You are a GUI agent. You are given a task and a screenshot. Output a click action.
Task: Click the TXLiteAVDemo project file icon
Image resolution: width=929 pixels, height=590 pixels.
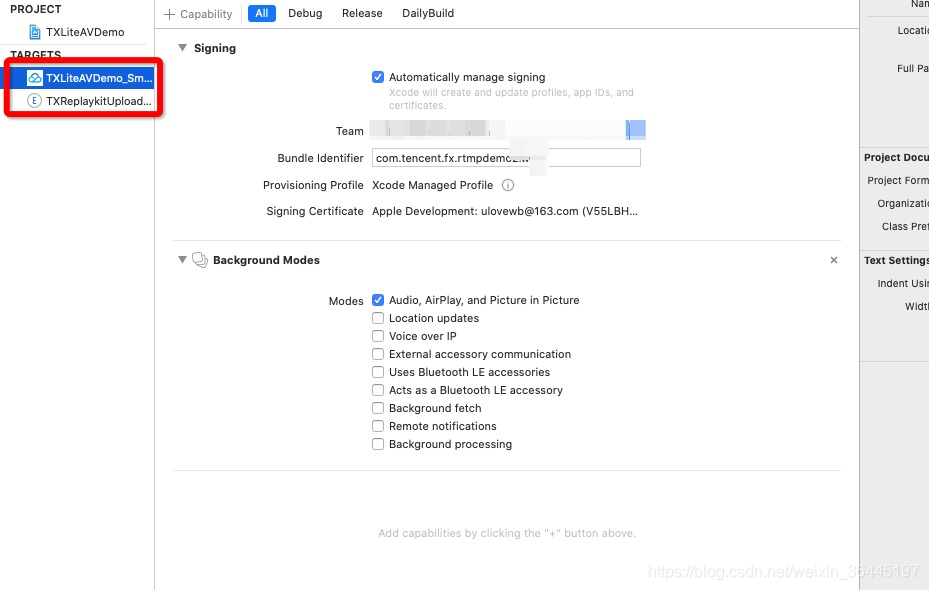35,32
